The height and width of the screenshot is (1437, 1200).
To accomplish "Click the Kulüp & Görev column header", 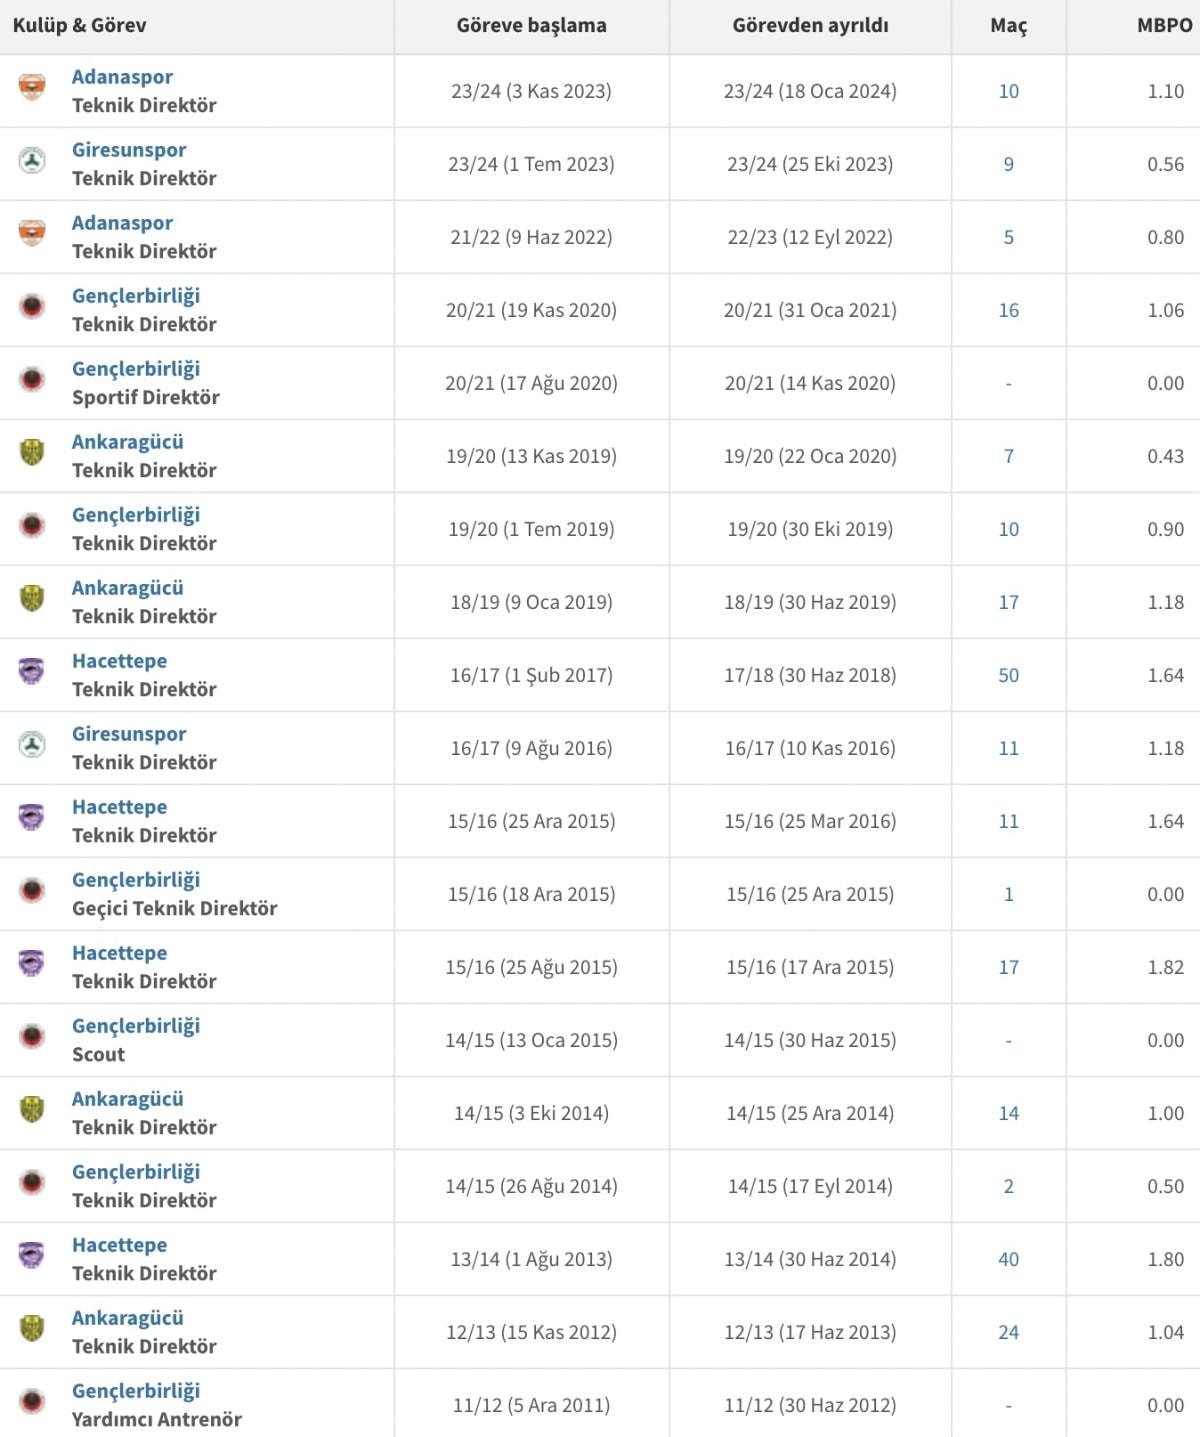I will 80,26.
